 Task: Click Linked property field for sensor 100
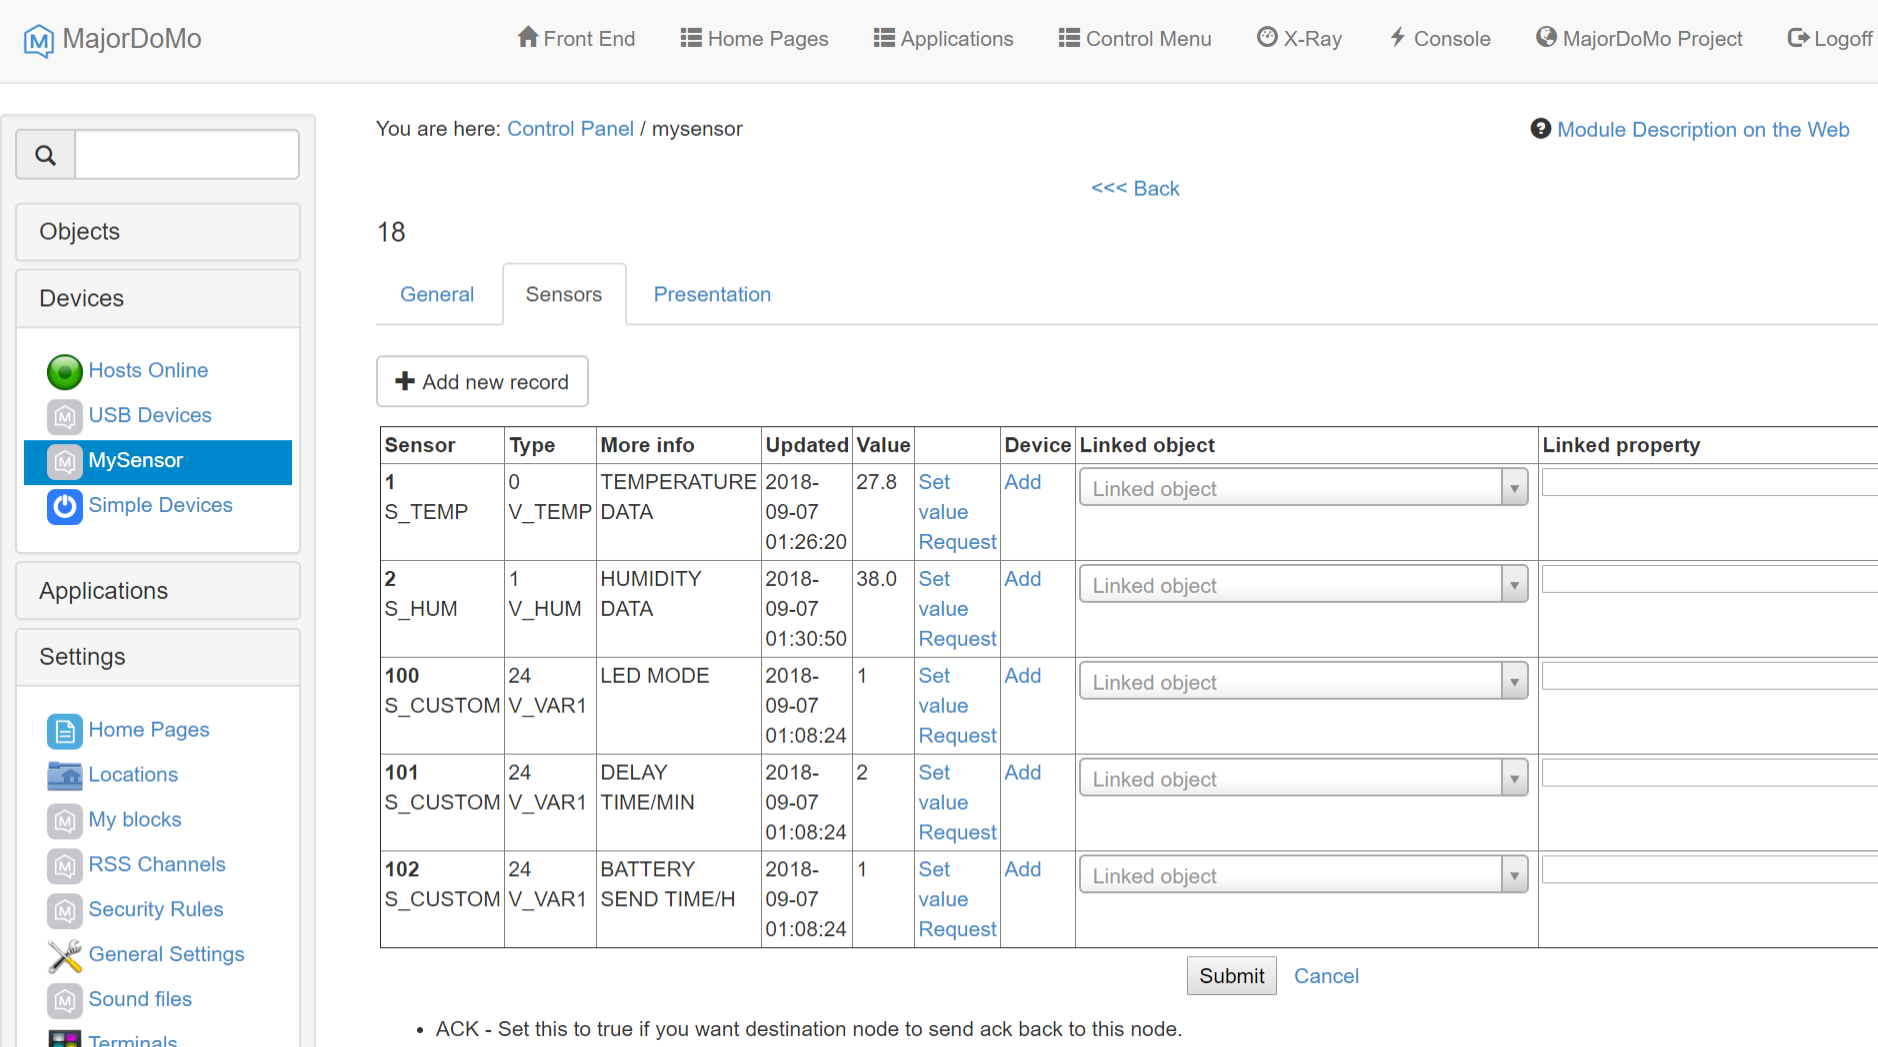(1708, 677)
